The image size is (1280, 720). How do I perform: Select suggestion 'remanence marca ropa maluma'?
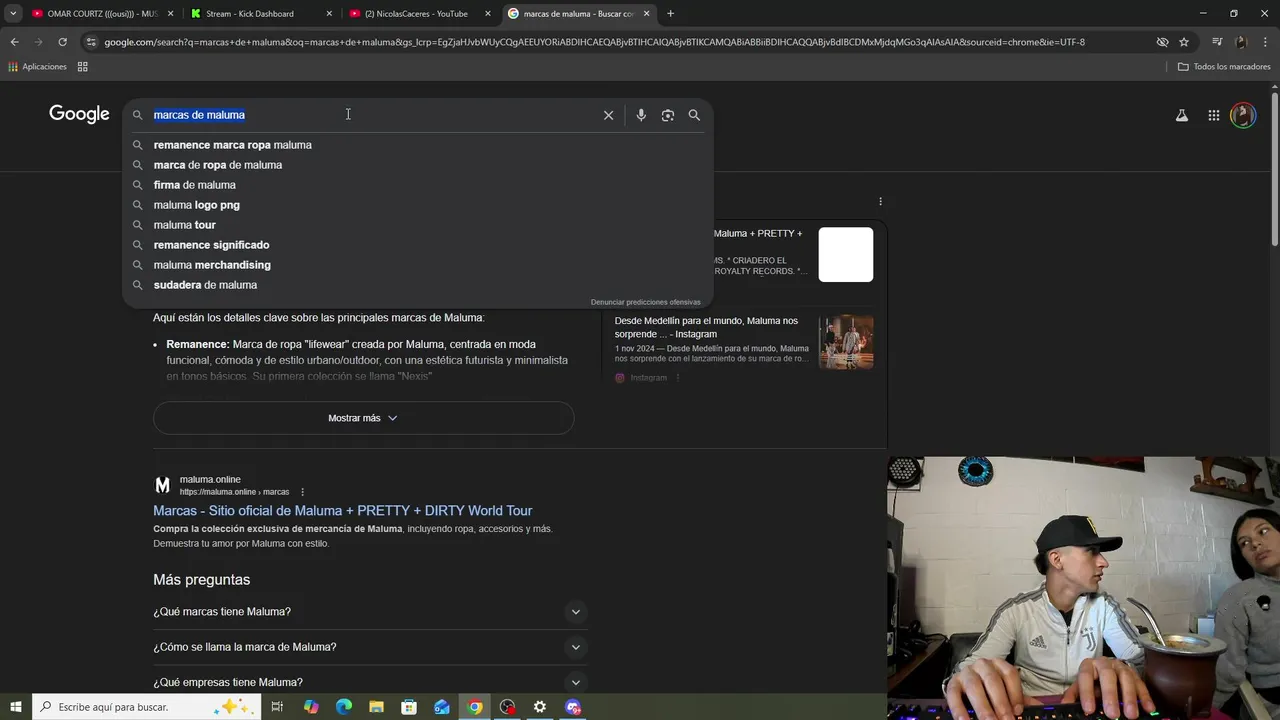click(x=232, y=145)
